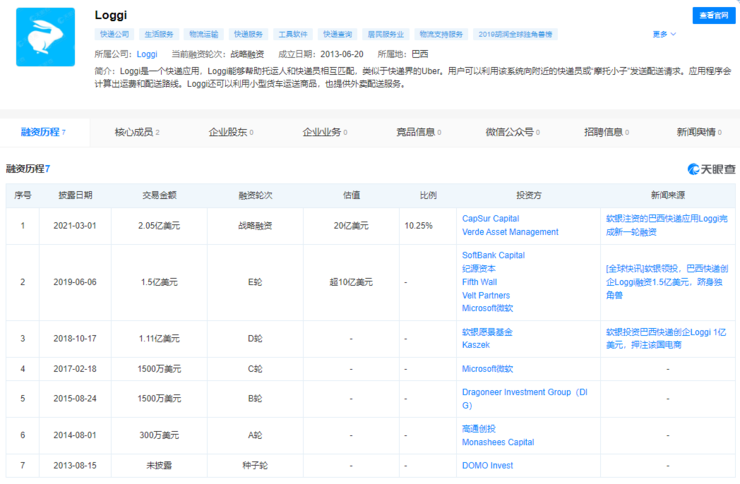Viewport: 740px width, 484px height.
Task: Open the Dragoneer Investment Group link
Action: coord(525,399)
